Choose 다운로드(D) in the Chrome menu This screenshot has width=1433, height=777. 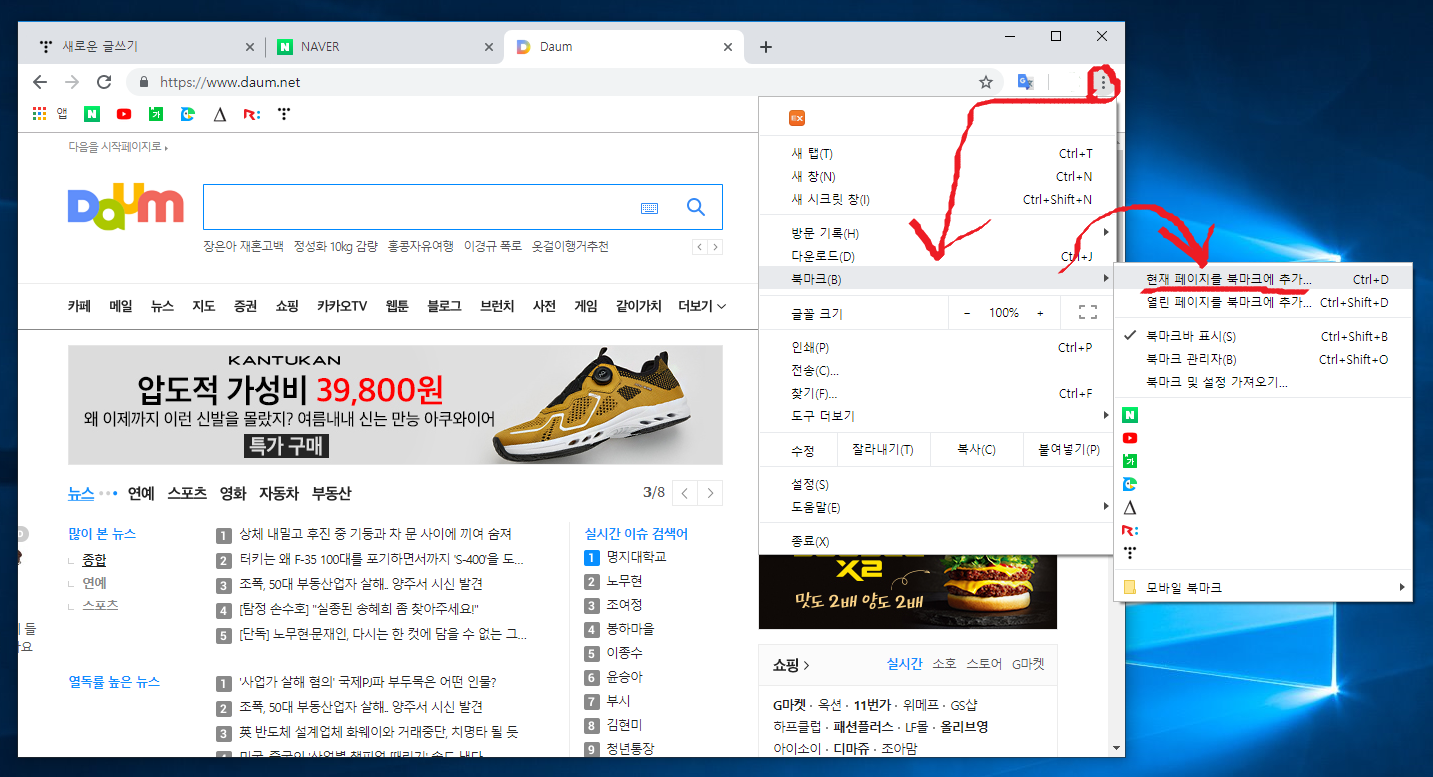pos(937,256)
